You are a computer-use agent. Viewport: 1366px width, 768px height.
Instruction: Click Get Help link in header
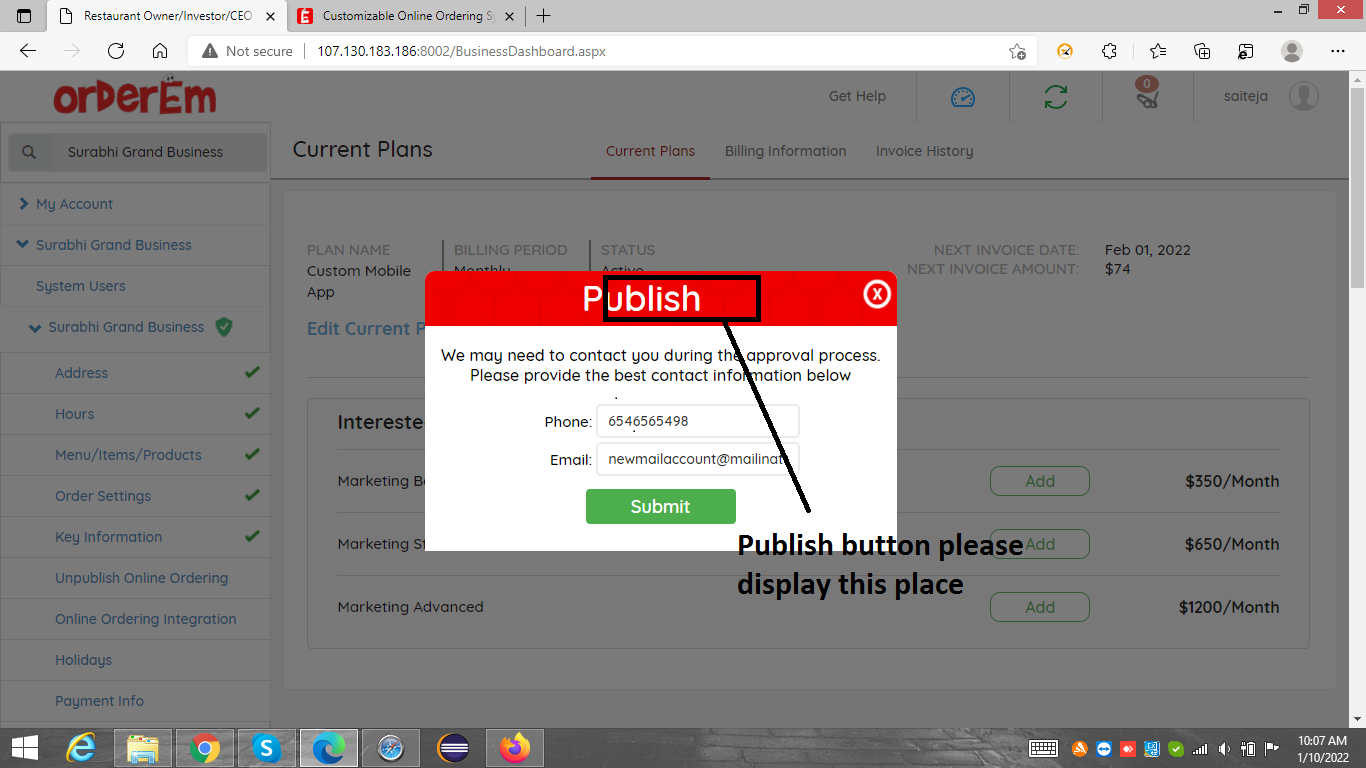(x=857, y=96)
